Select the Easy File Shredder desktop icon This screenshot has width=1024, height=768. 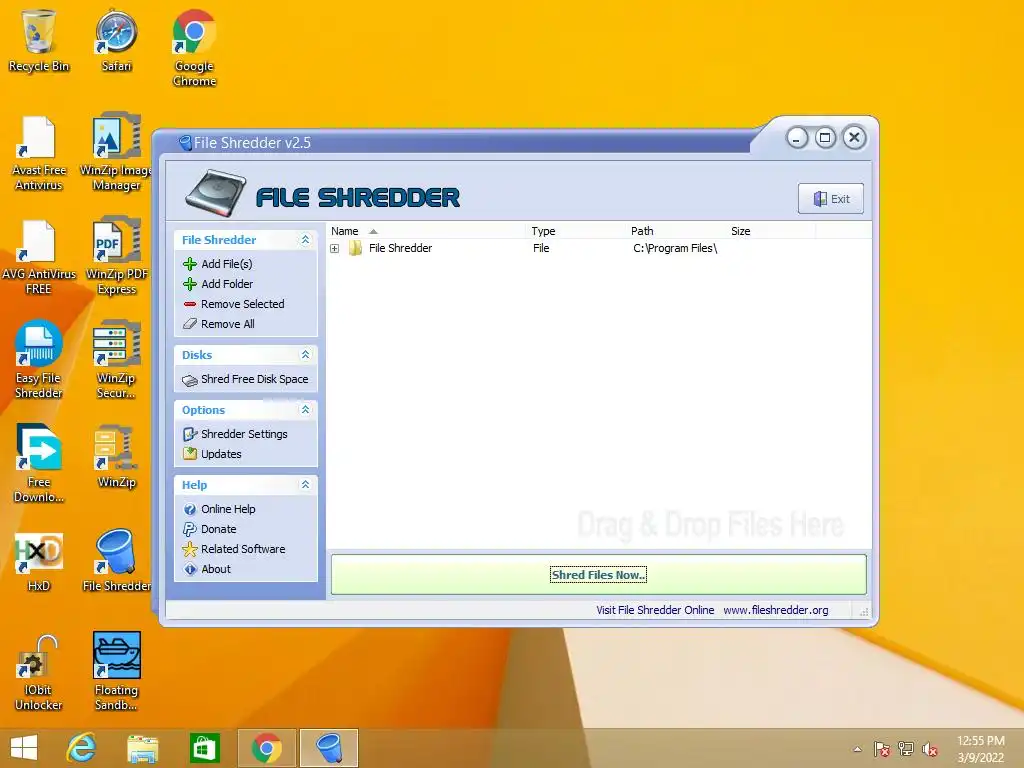coord(39,360)
